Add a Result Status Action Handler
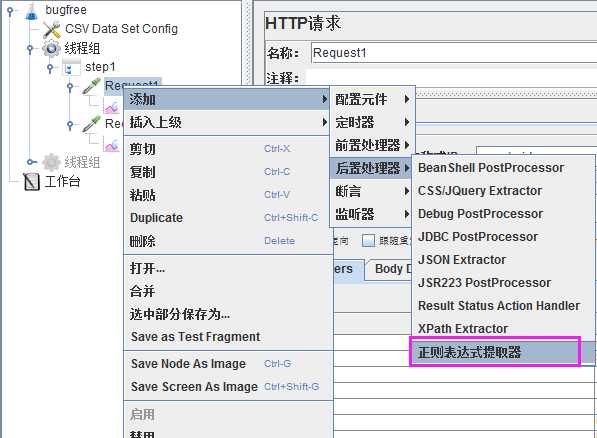Image resolution: width=597 pixels, height=438 pixels. coord(503,305)
